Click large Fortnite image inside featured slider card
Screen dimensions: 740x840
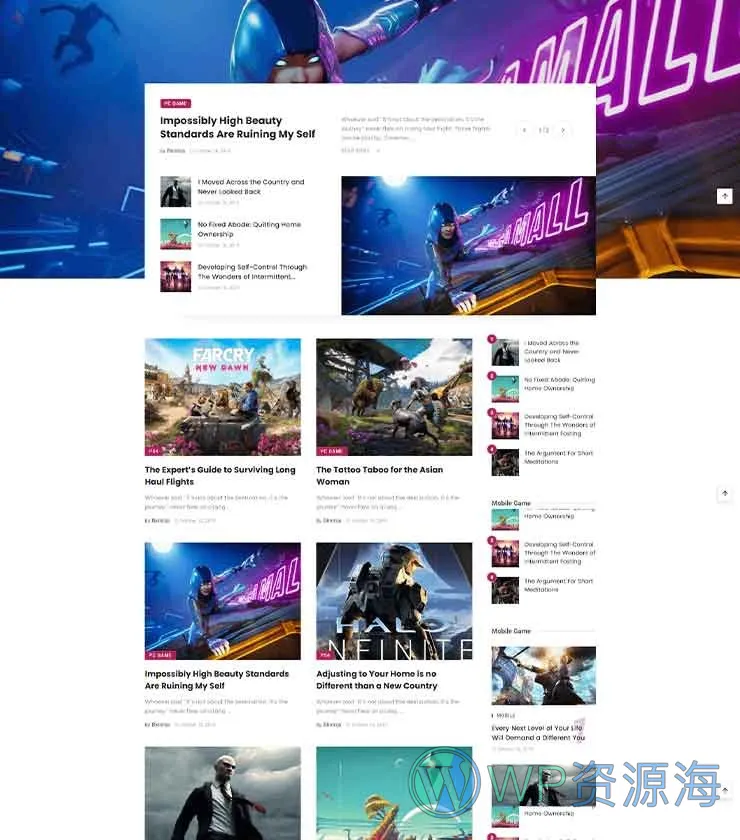pos(468,245)
